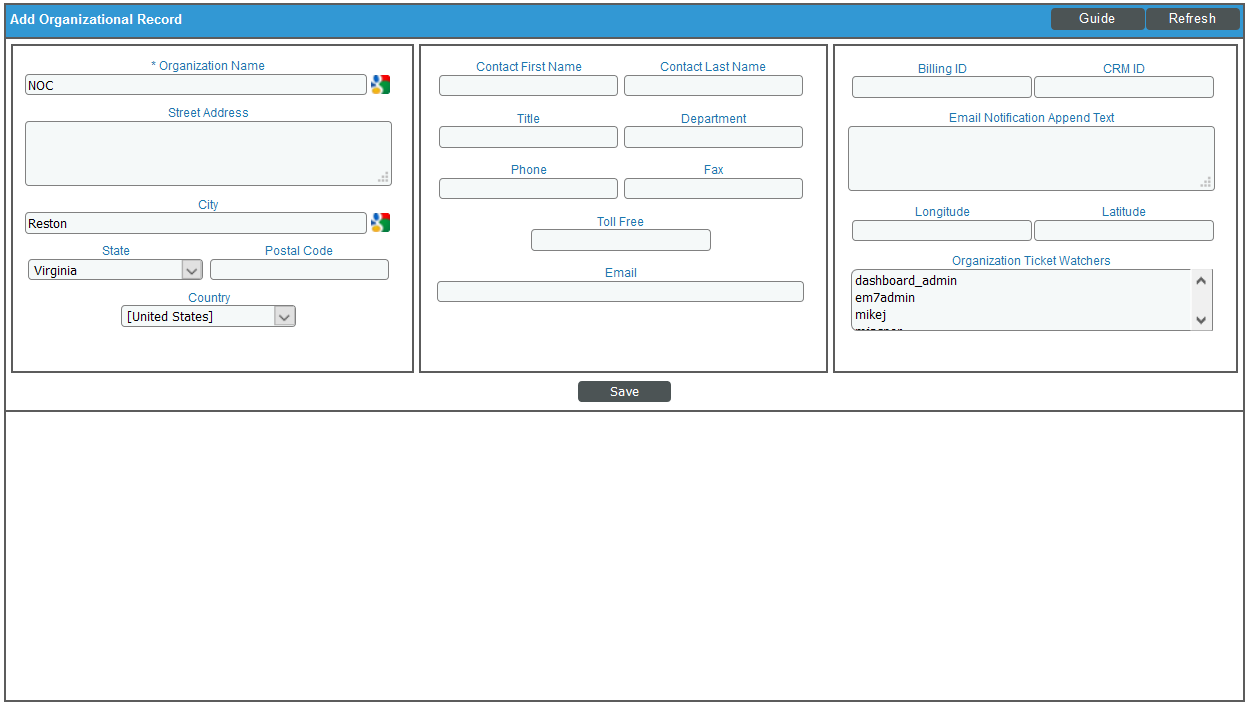Click the Contact First Name field

click(528, 86)
